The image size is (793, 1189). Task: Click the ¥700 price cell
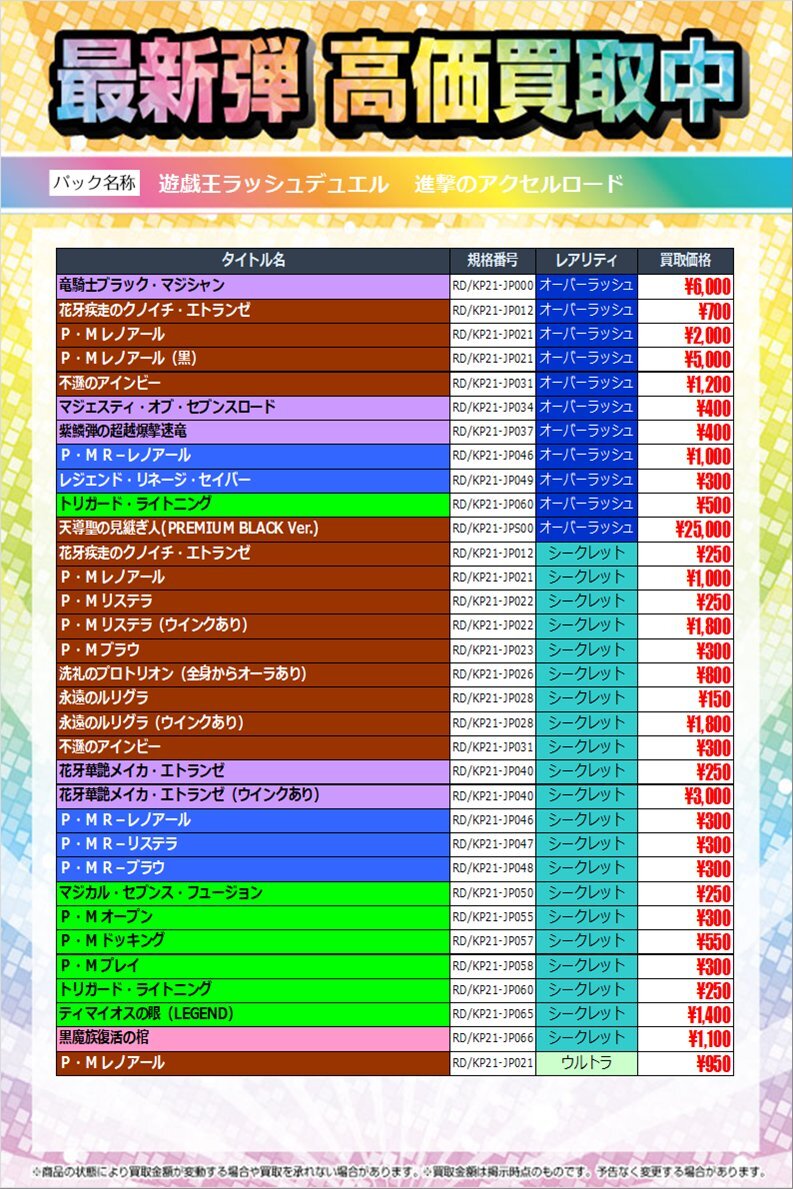point(685,310)
